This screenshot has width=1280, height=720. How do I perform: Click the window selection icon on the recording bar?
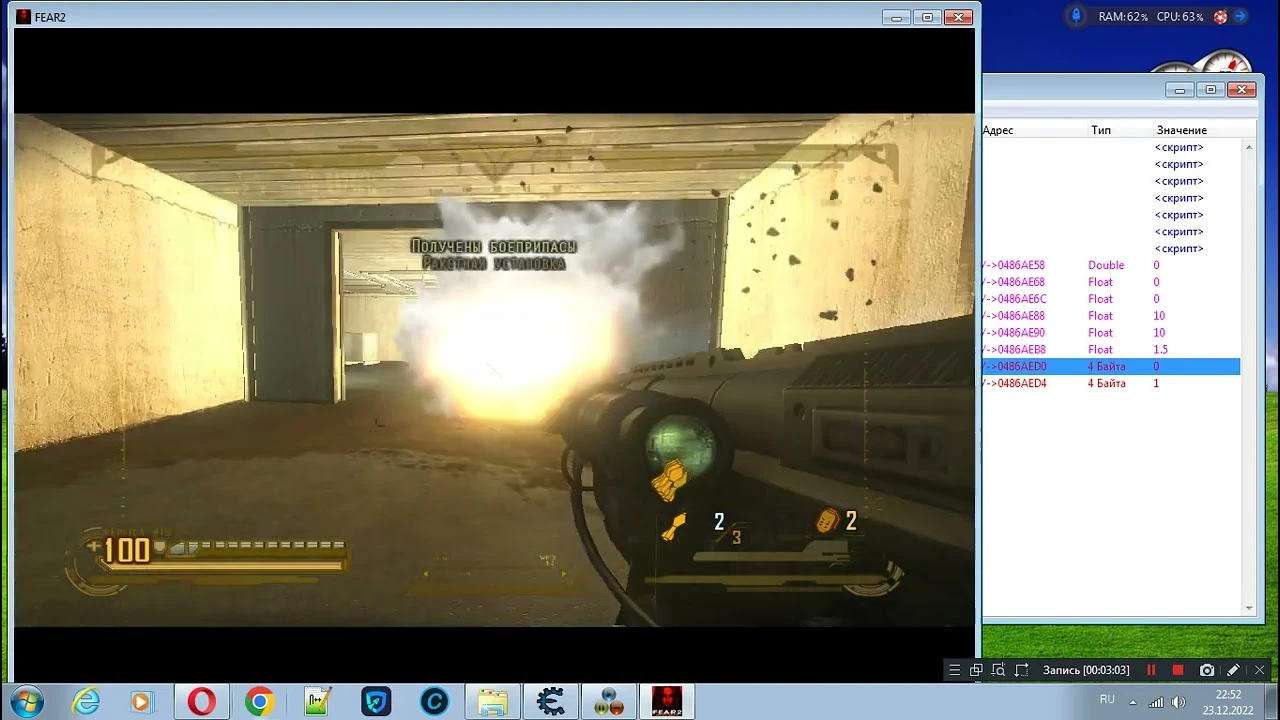[977, 670]
